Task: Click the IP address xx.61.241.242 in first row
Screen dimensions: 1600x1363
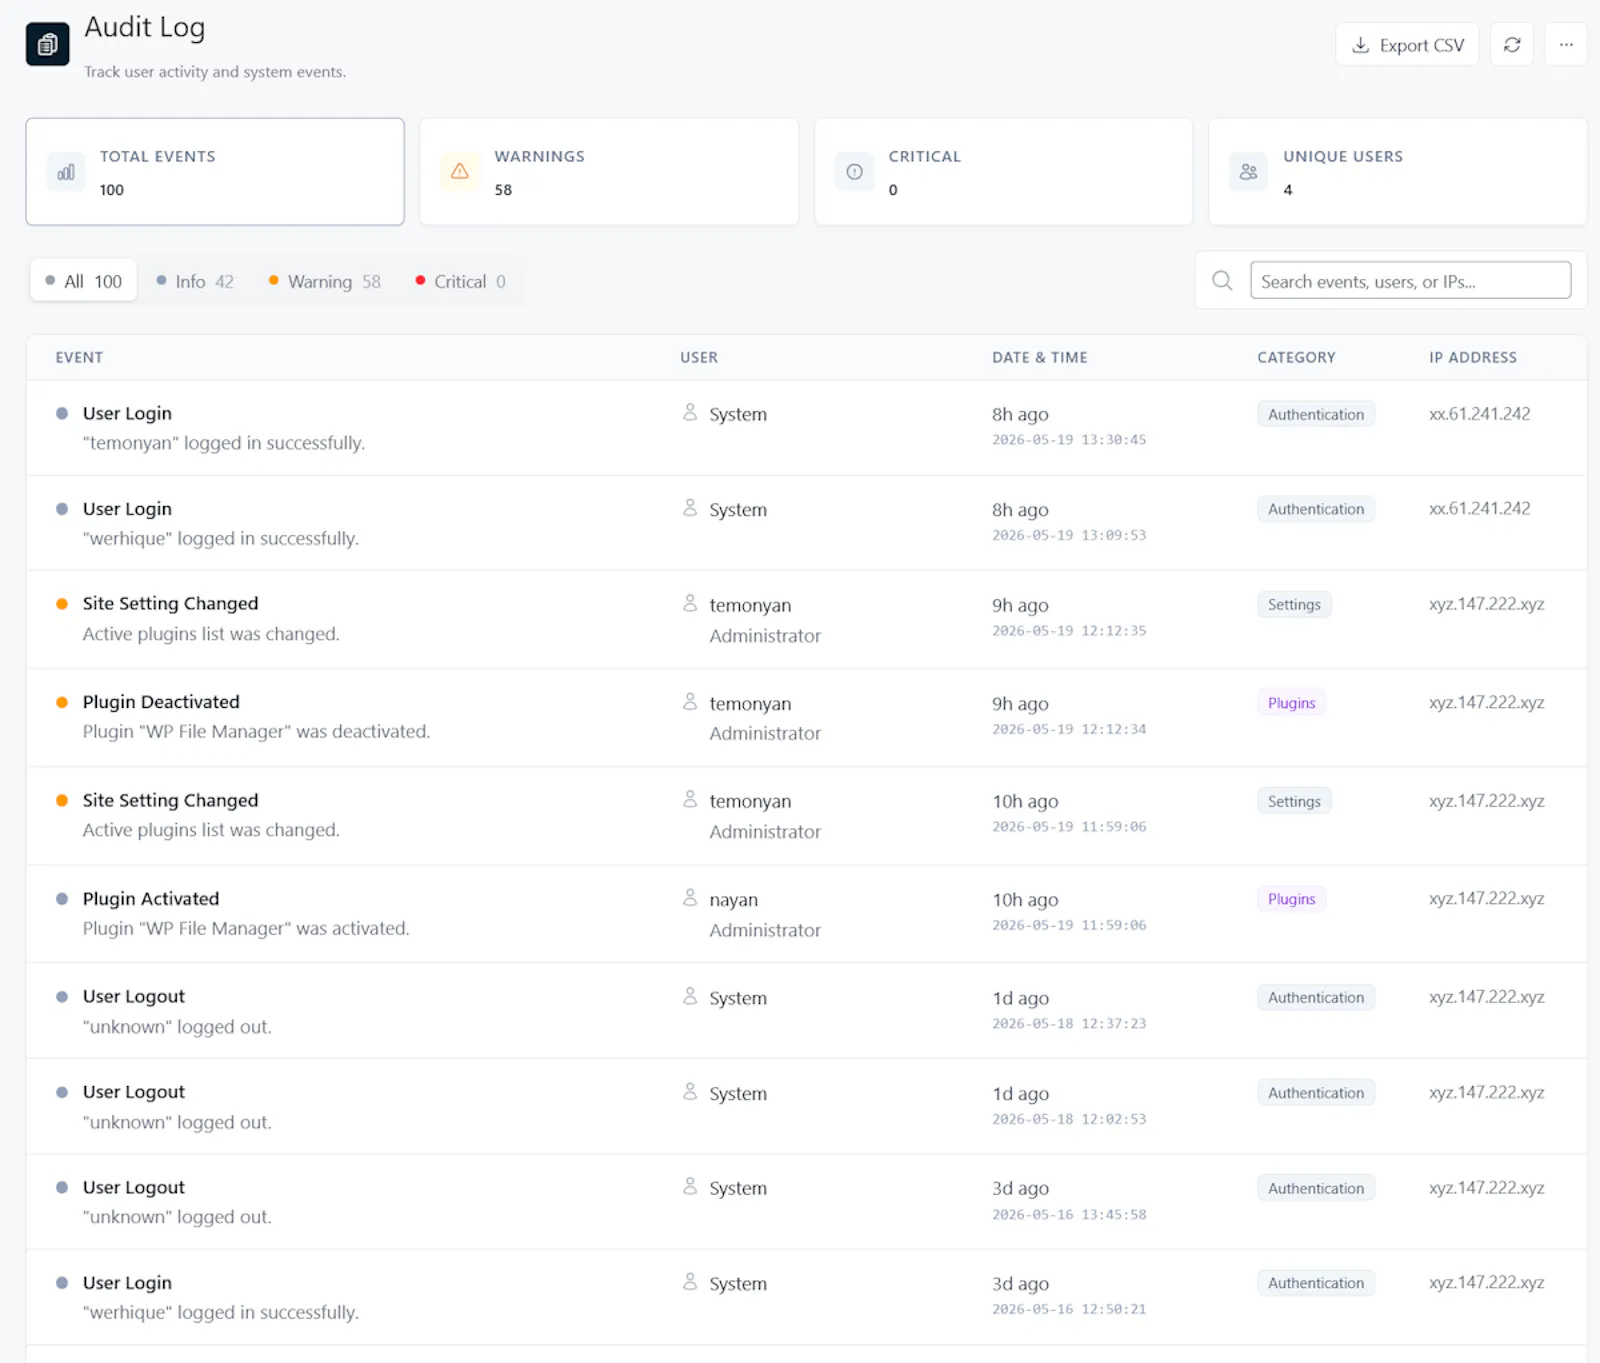Action: [1480, 414]
